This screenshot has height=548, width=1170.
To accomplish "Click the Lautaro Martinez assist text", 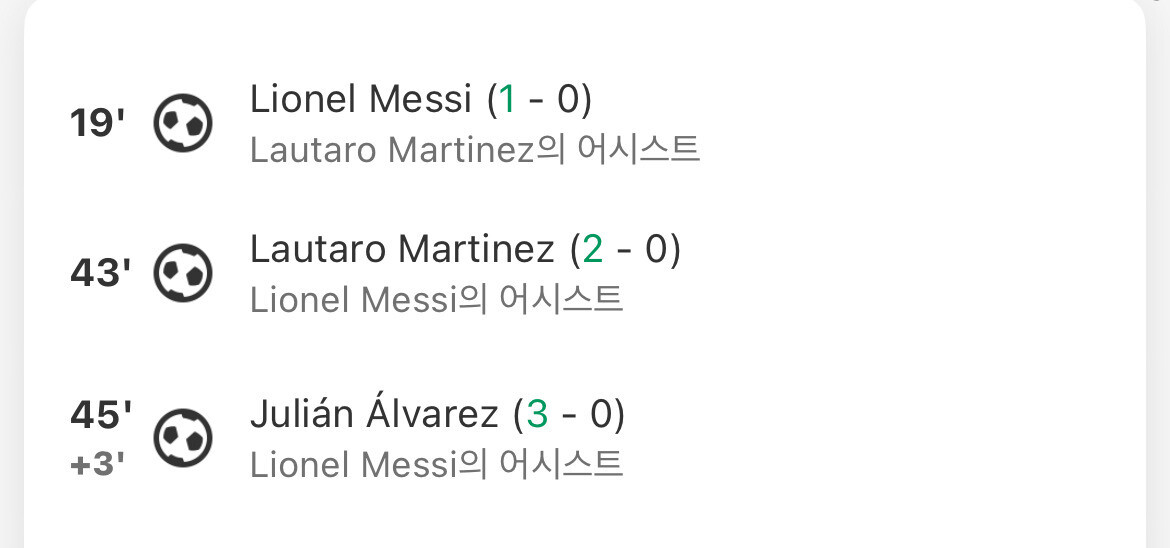I will coord(474,150).
